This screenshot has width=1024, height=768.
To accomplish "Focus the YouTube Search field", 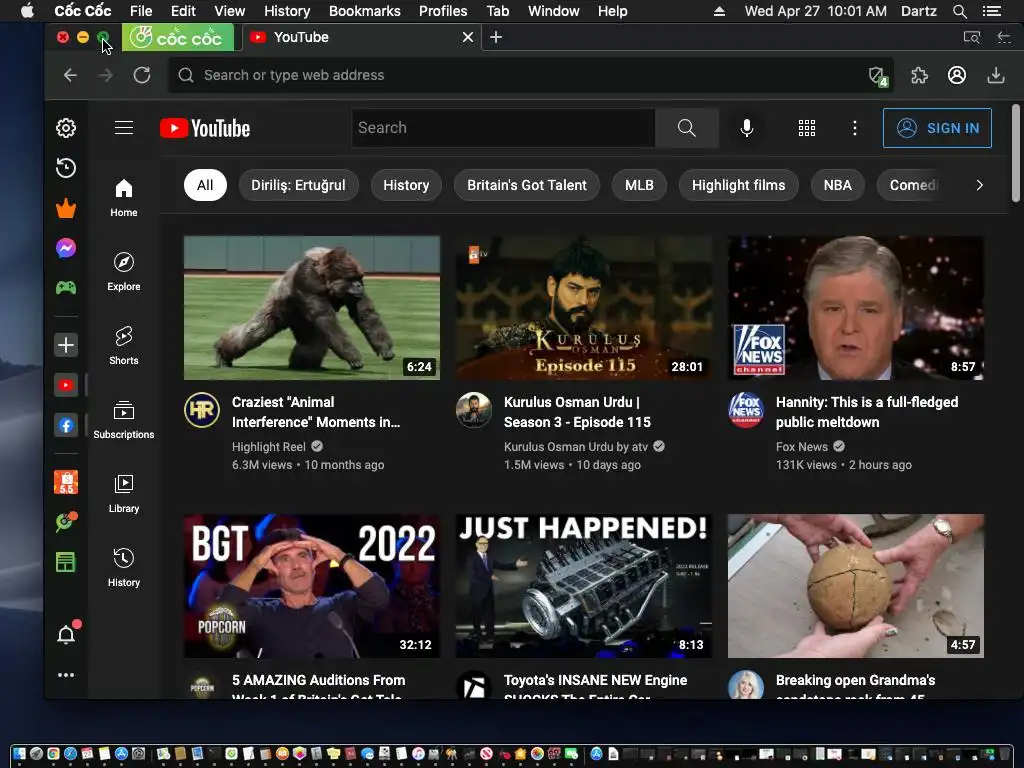I will (x=504, y=128).
